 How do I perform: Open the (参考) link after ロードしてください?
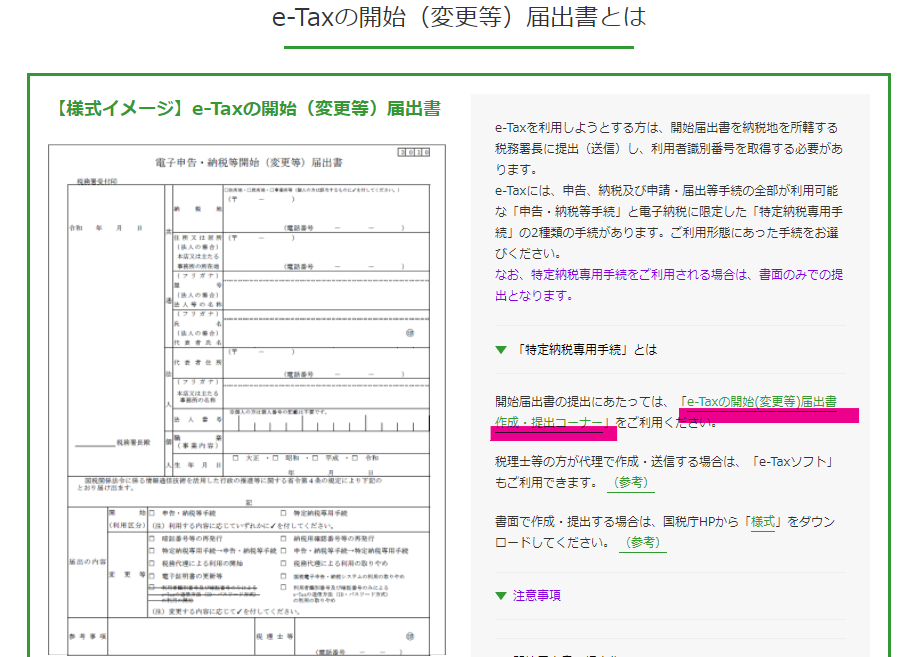point(643,542)
